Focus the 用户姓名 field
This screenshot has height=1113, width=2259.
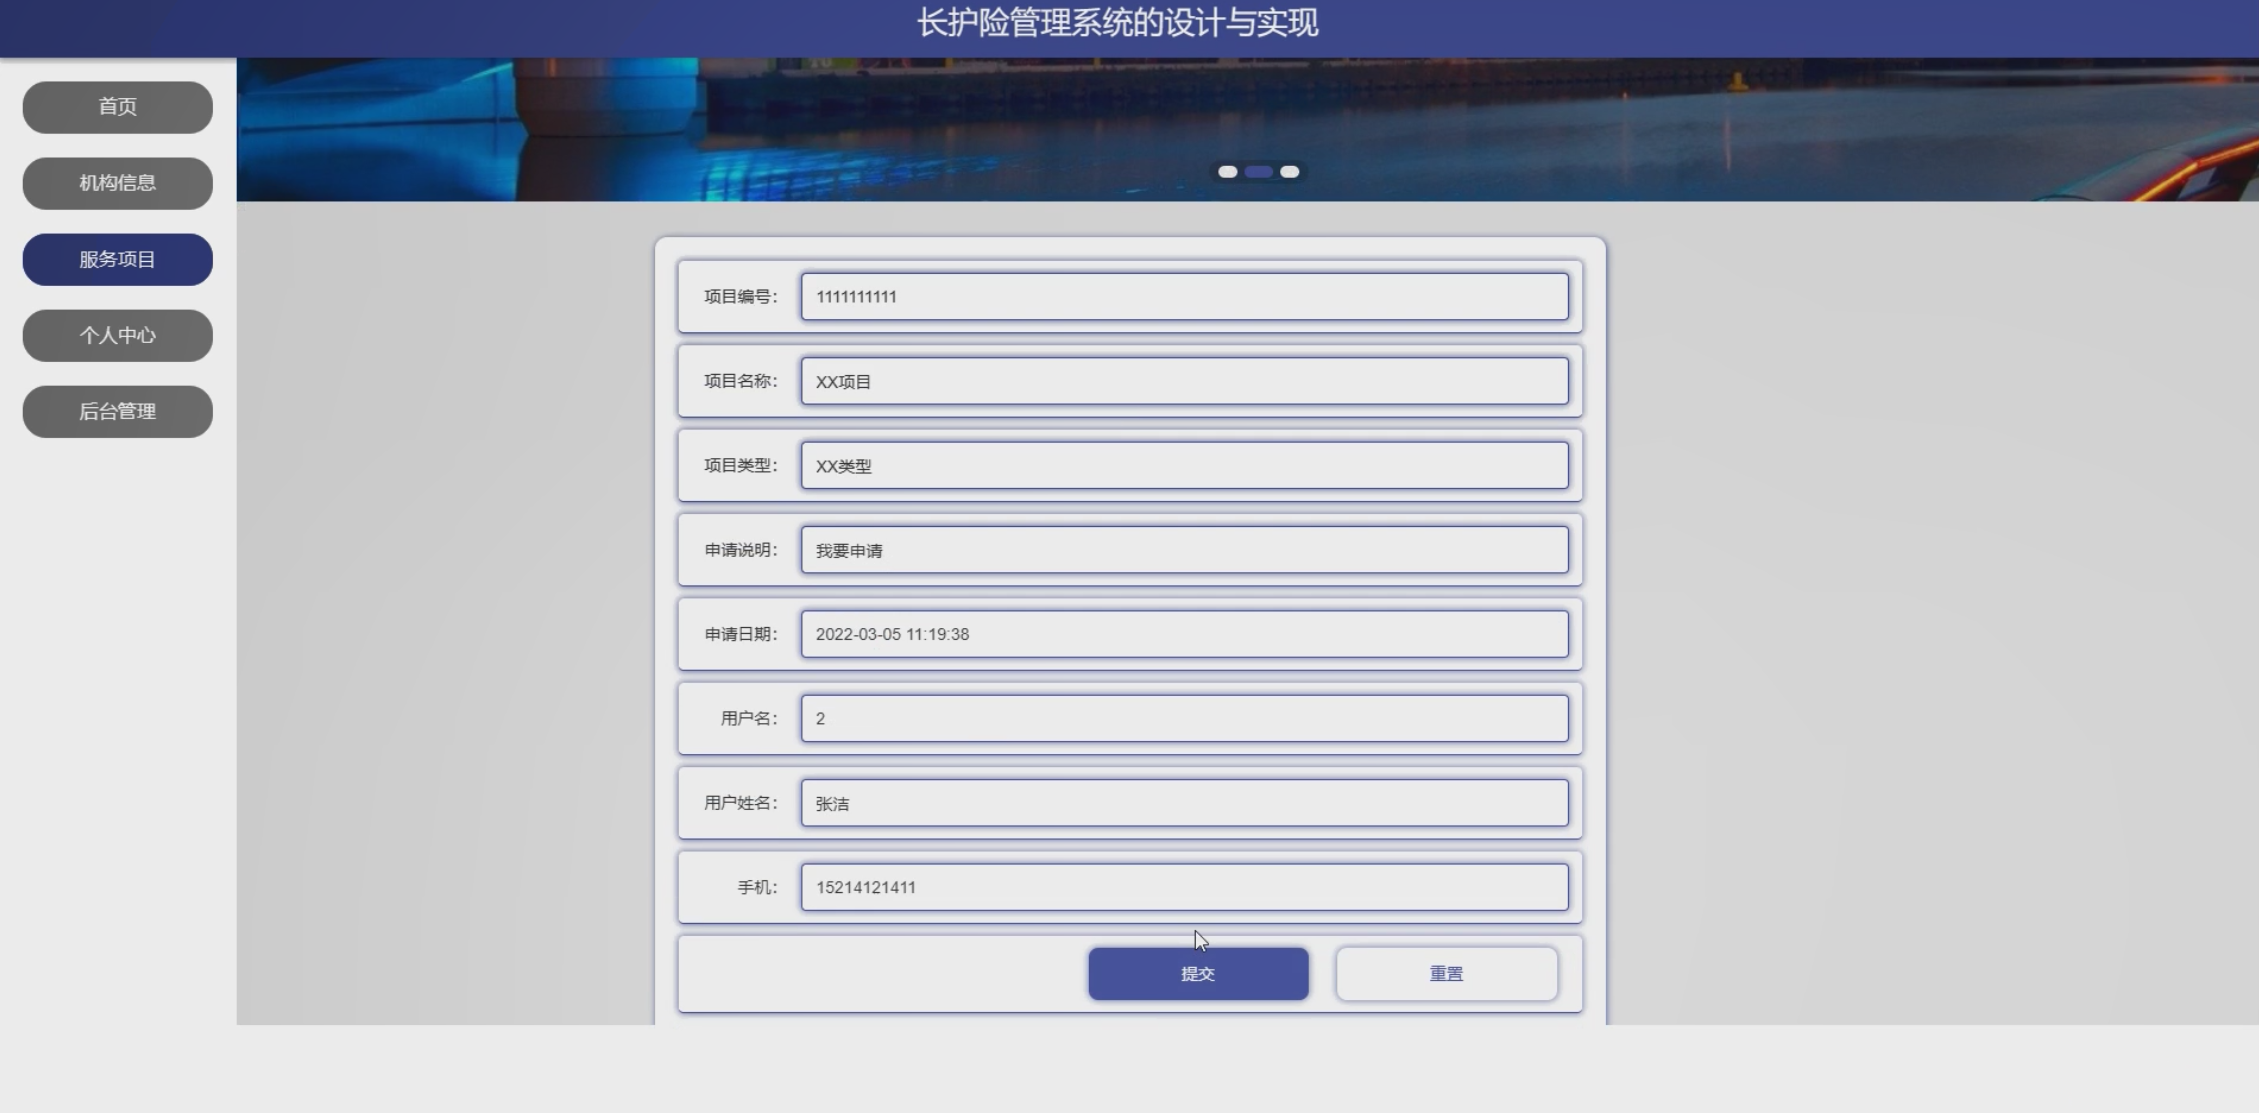pyautogui.click(x=1184, y=803)
